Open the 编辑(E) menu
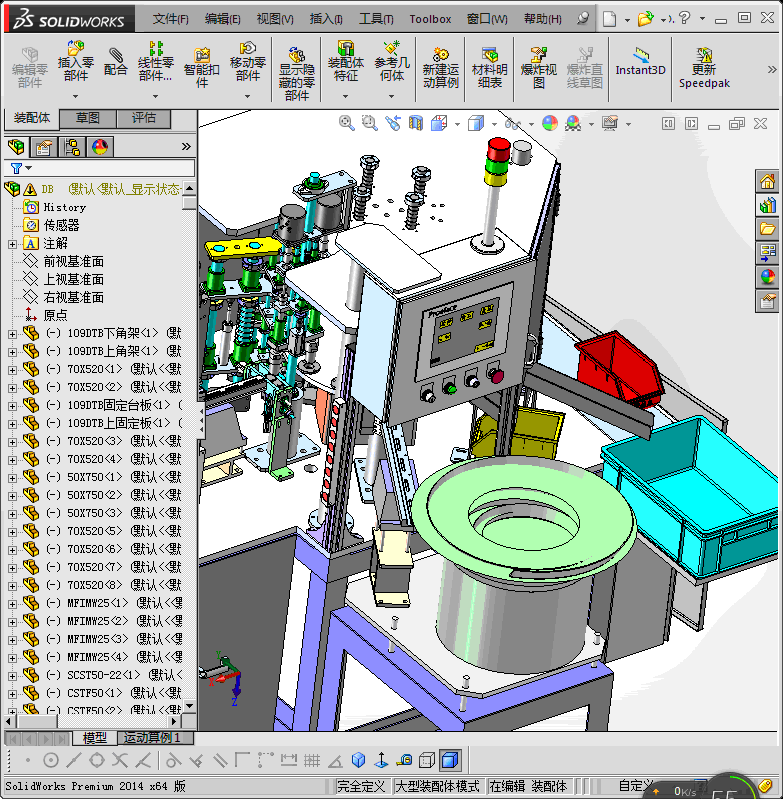The height and width of the screenshot is (799, 783). [223, 19]
